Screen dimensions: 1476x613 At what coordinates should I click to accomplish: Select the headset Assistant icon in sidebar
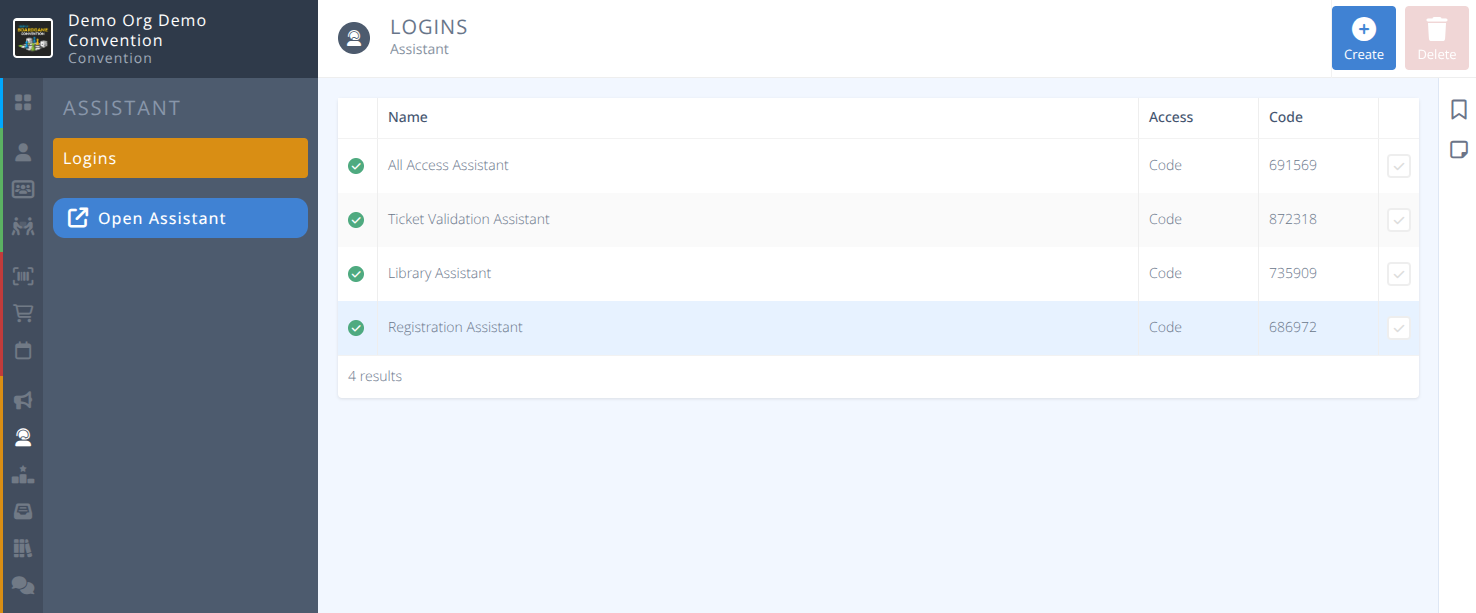pyautogui.click(x=22, y=436)
